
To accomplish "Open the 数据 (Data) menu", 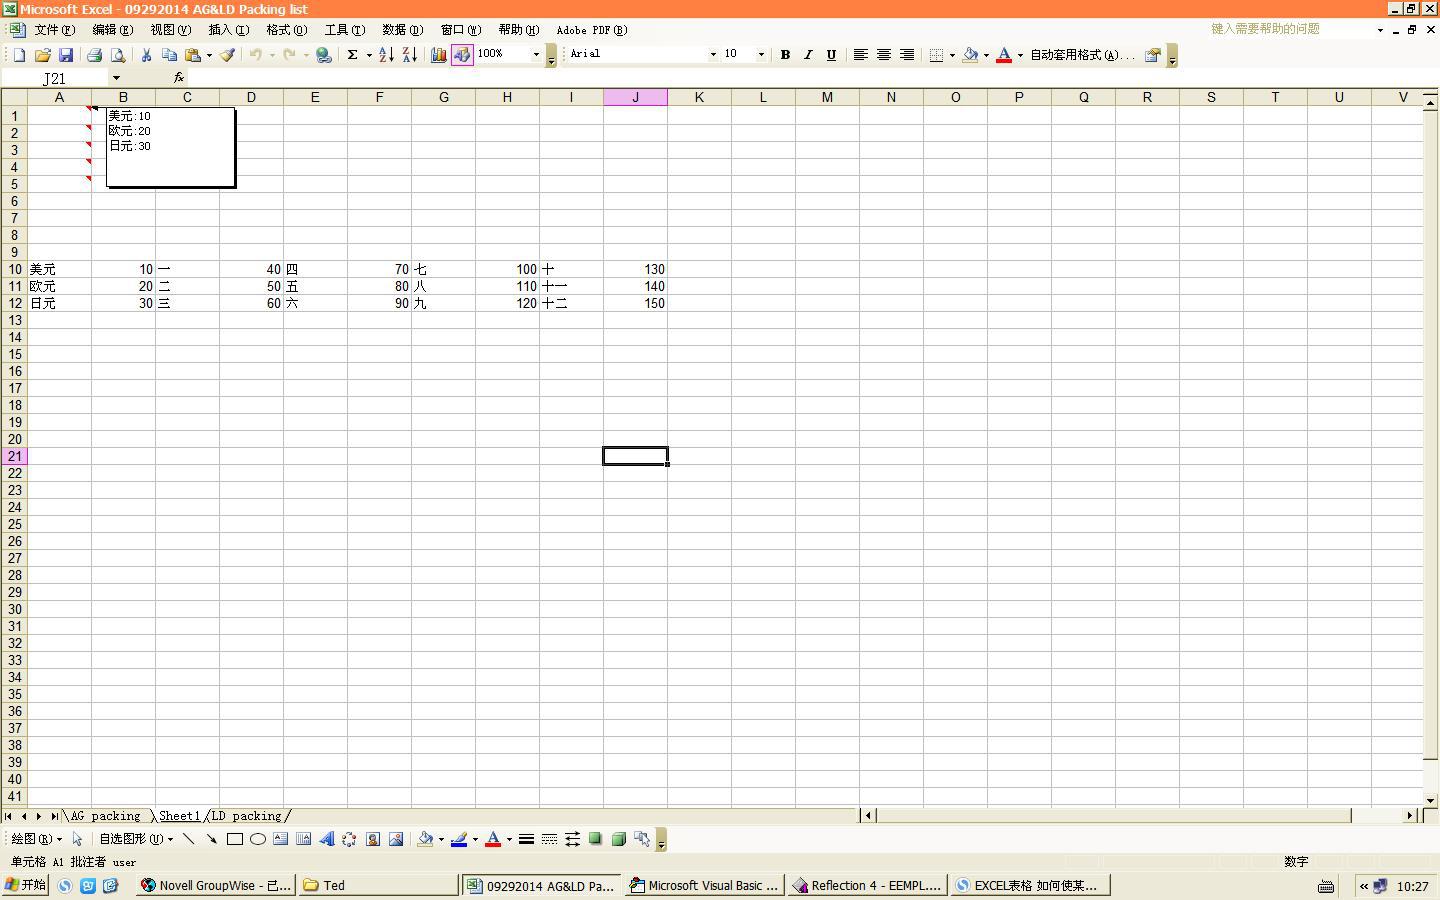I will pos(402,30).
